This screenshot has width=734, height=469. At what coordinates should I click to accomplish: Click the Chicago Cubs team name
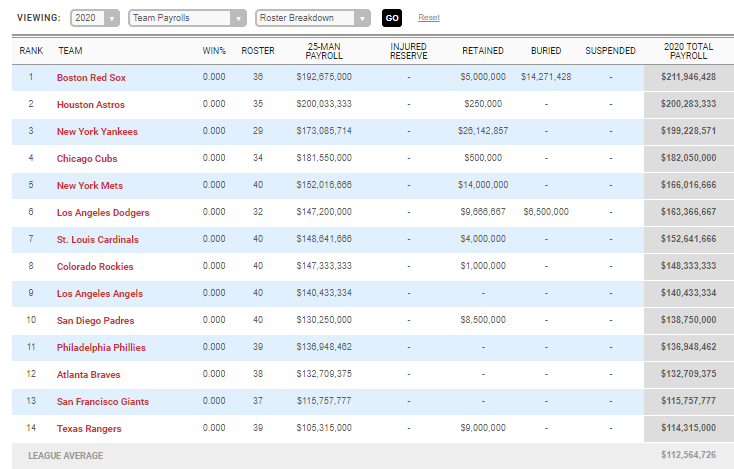87,158
